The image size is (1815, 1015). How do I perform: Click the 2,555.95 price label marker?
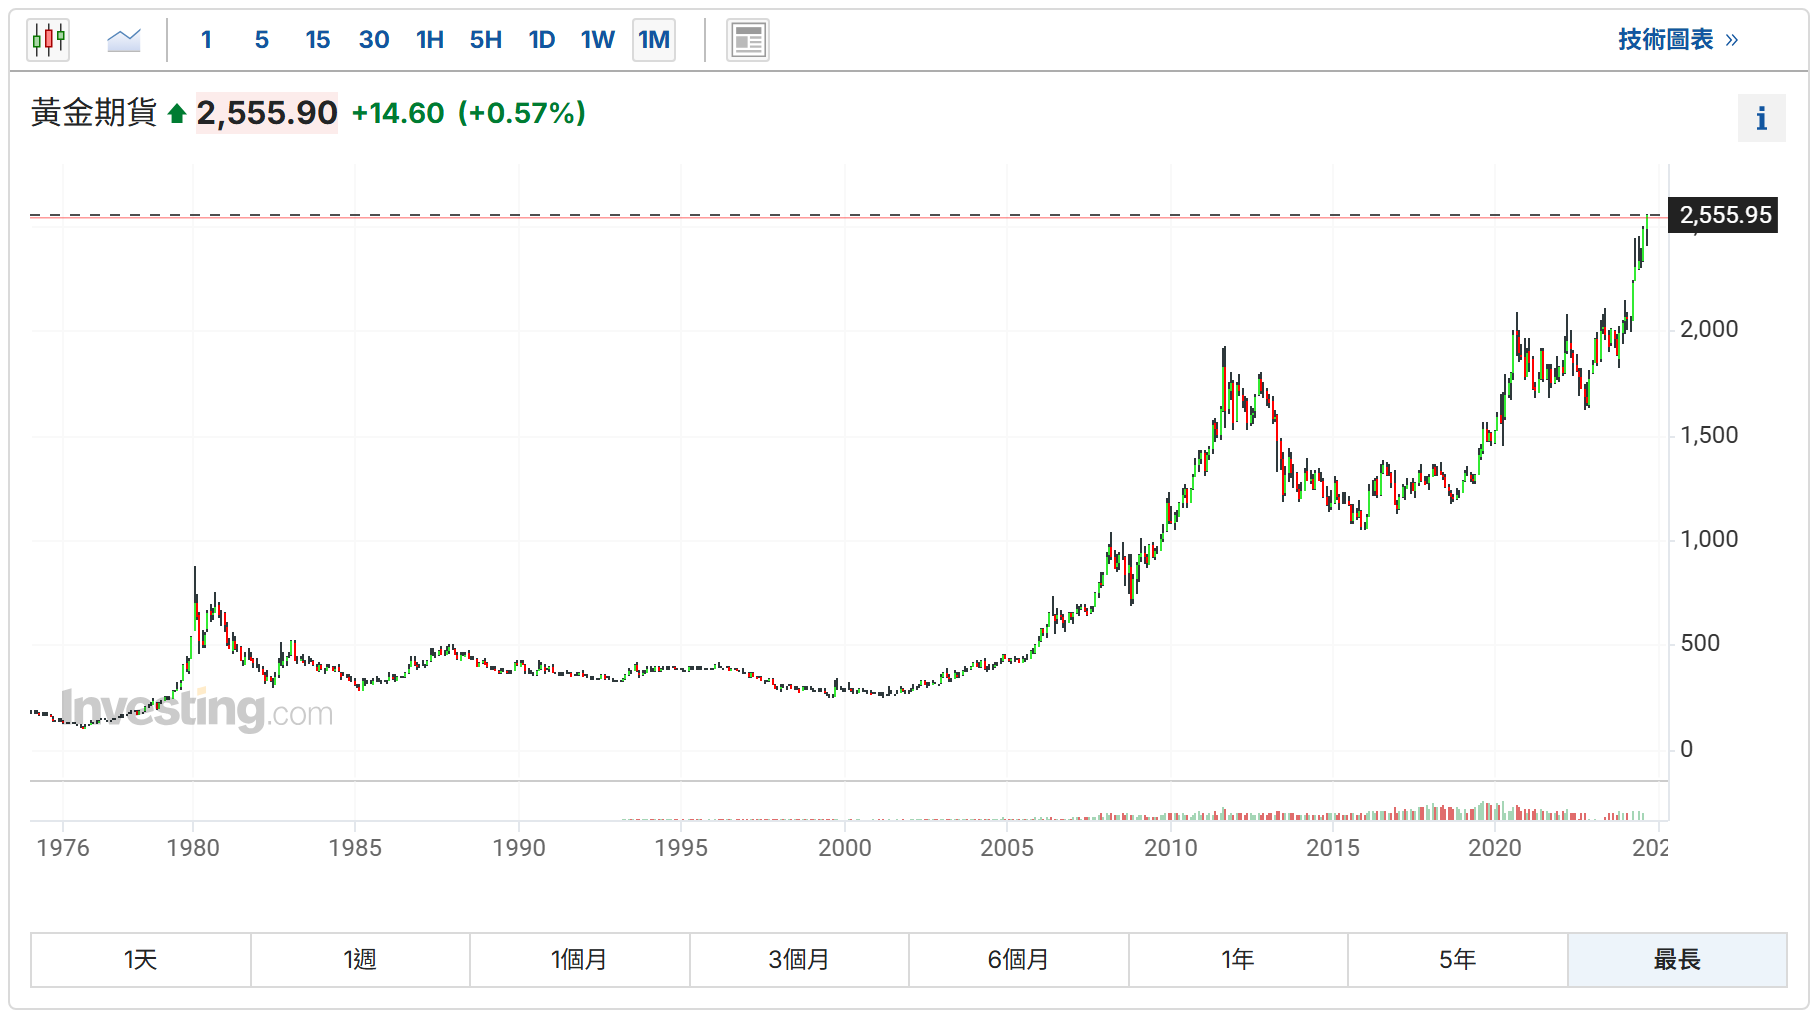(x=1724, y=215)
